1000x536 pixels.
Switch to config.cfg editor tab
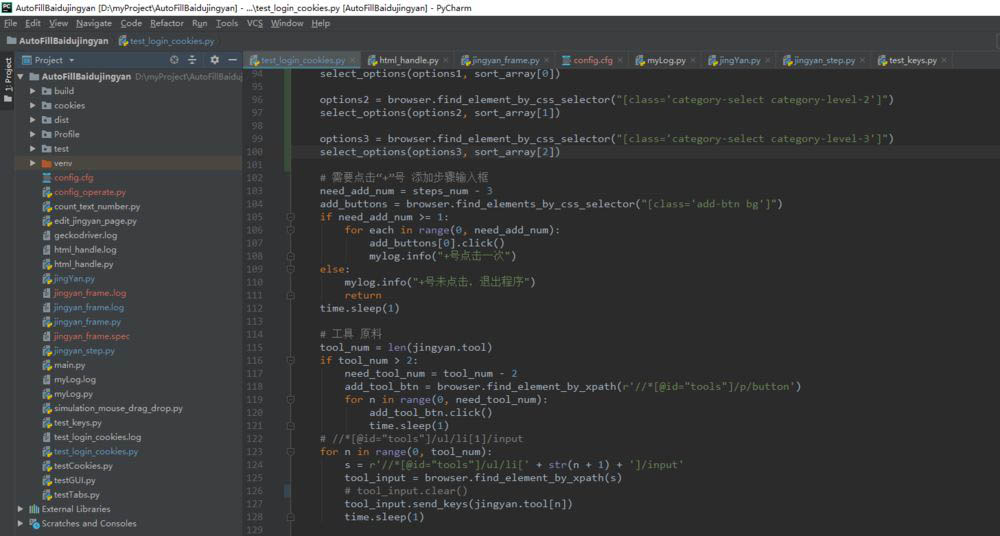click(592, 61)
